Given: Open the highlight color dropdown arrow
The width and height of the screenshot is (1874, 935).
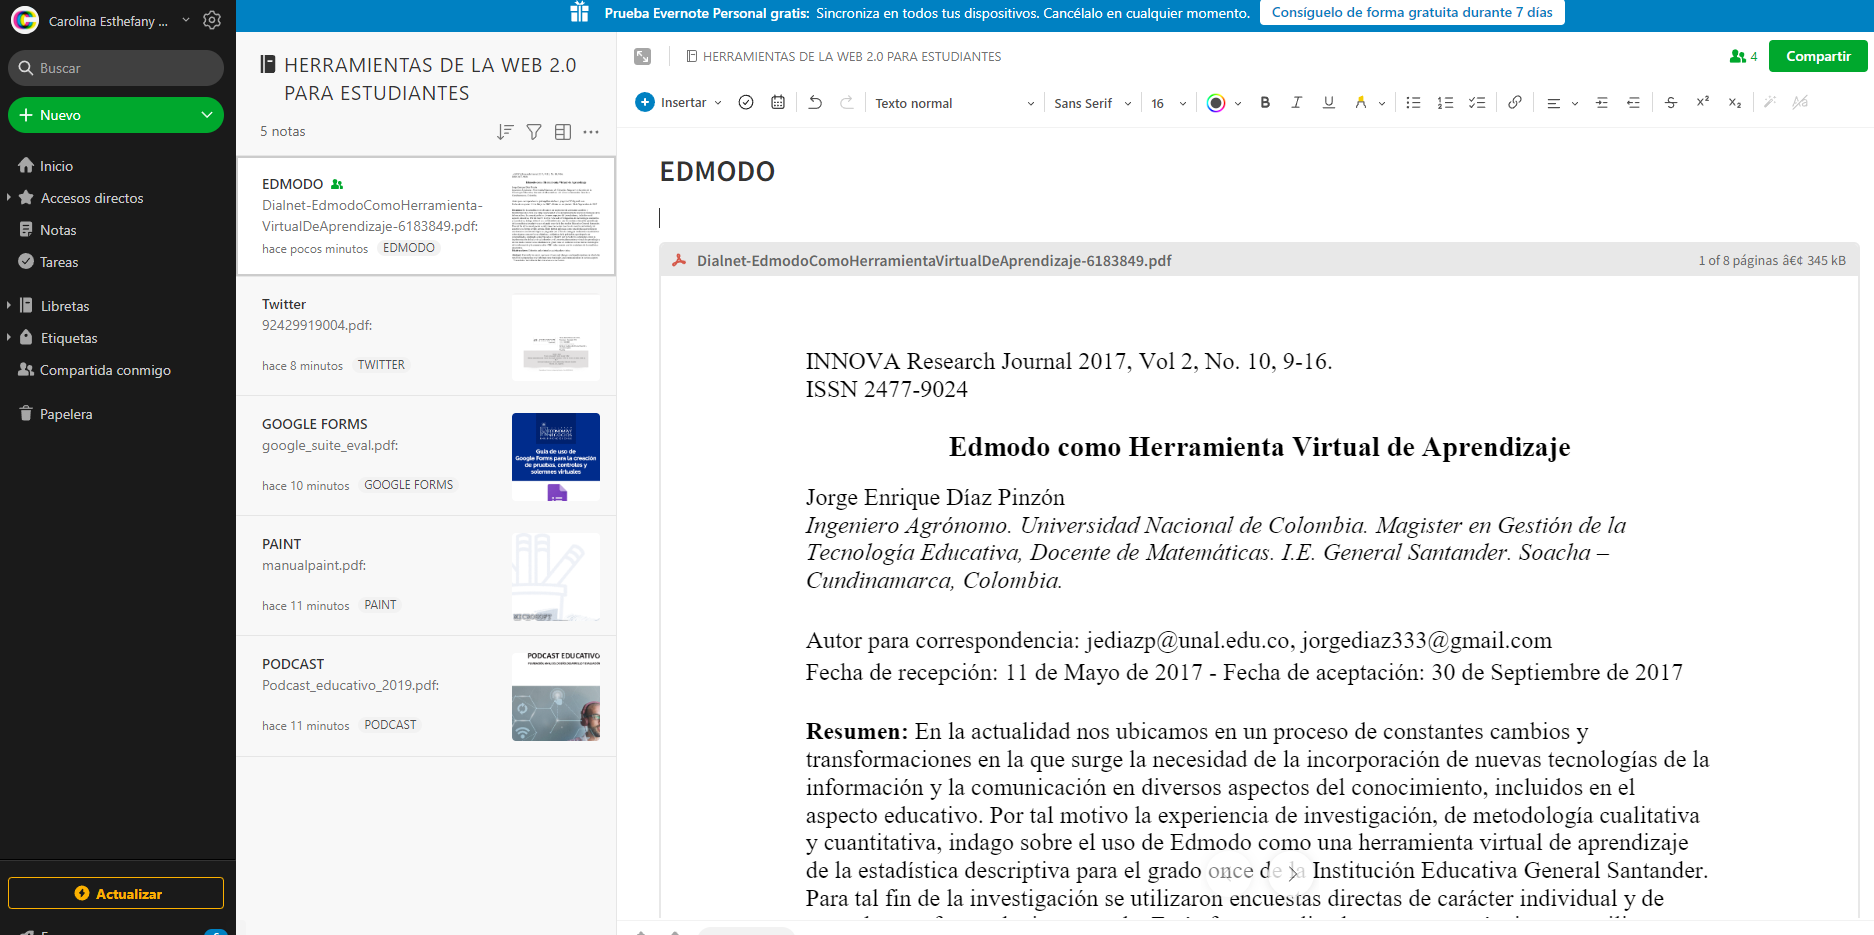Looking at the screenshot, I should click(x=1382, y=103).
